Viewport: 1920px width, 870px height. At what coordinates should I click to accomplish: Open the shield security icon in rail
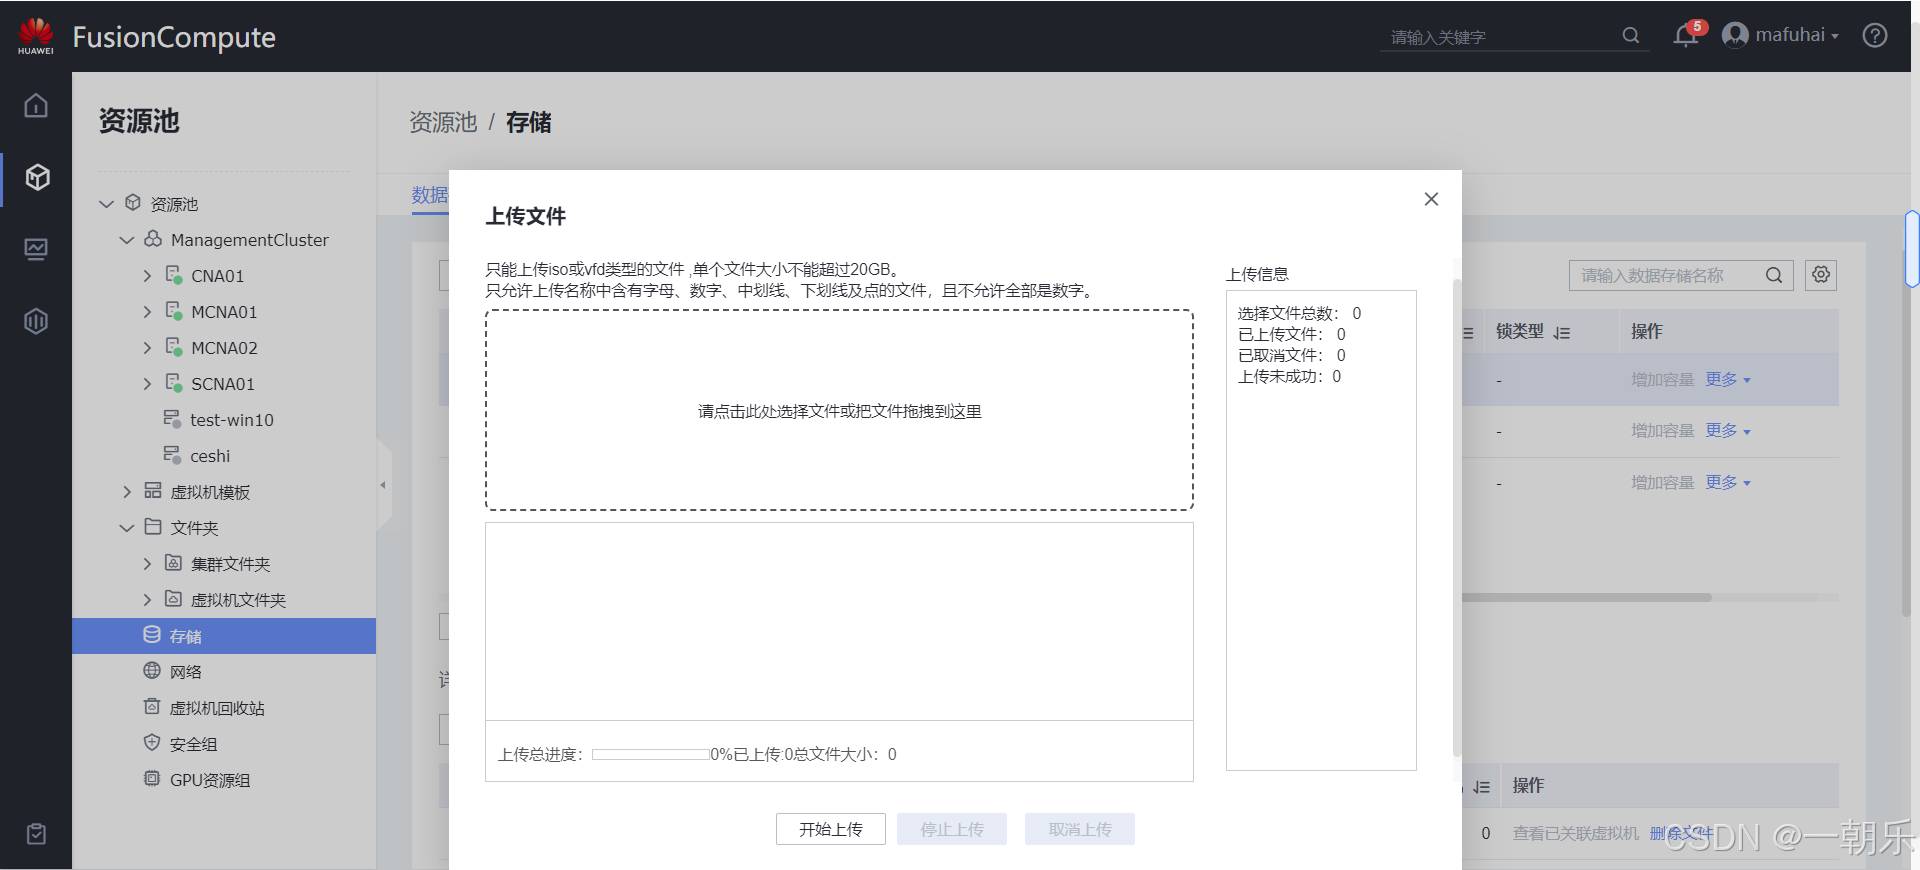[x=36, y=321]
